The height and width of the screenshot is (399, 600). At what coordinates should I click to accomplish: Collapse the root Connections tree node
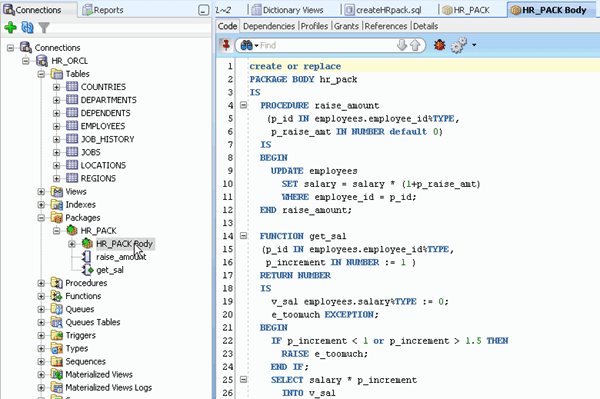tap(10, 48)
